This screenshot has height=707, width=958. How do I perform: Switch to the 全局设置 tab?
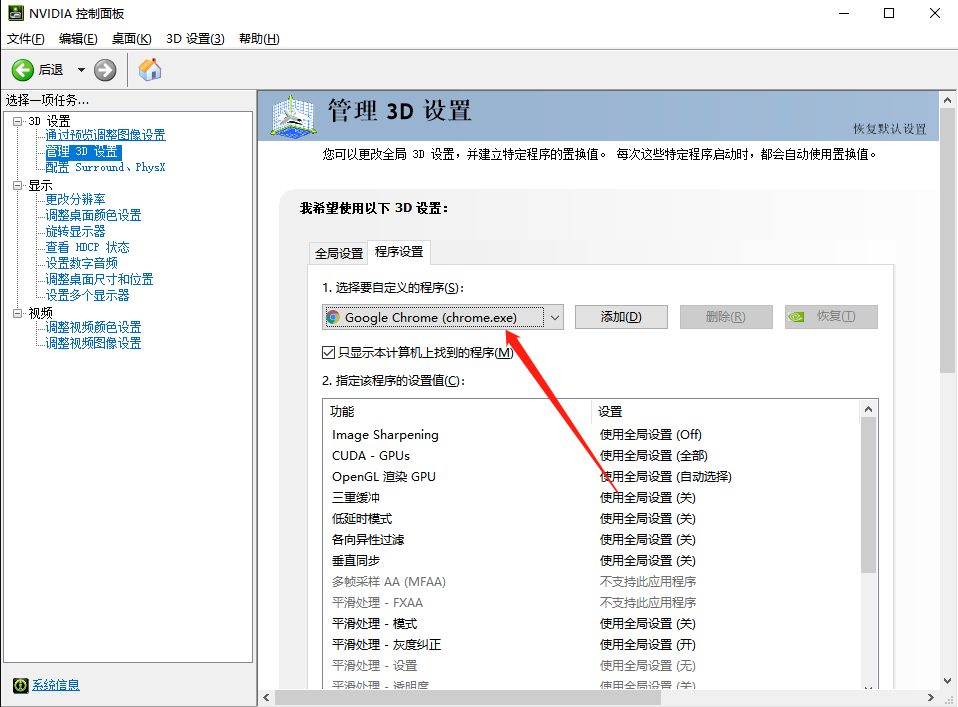[x=339, y=253]
